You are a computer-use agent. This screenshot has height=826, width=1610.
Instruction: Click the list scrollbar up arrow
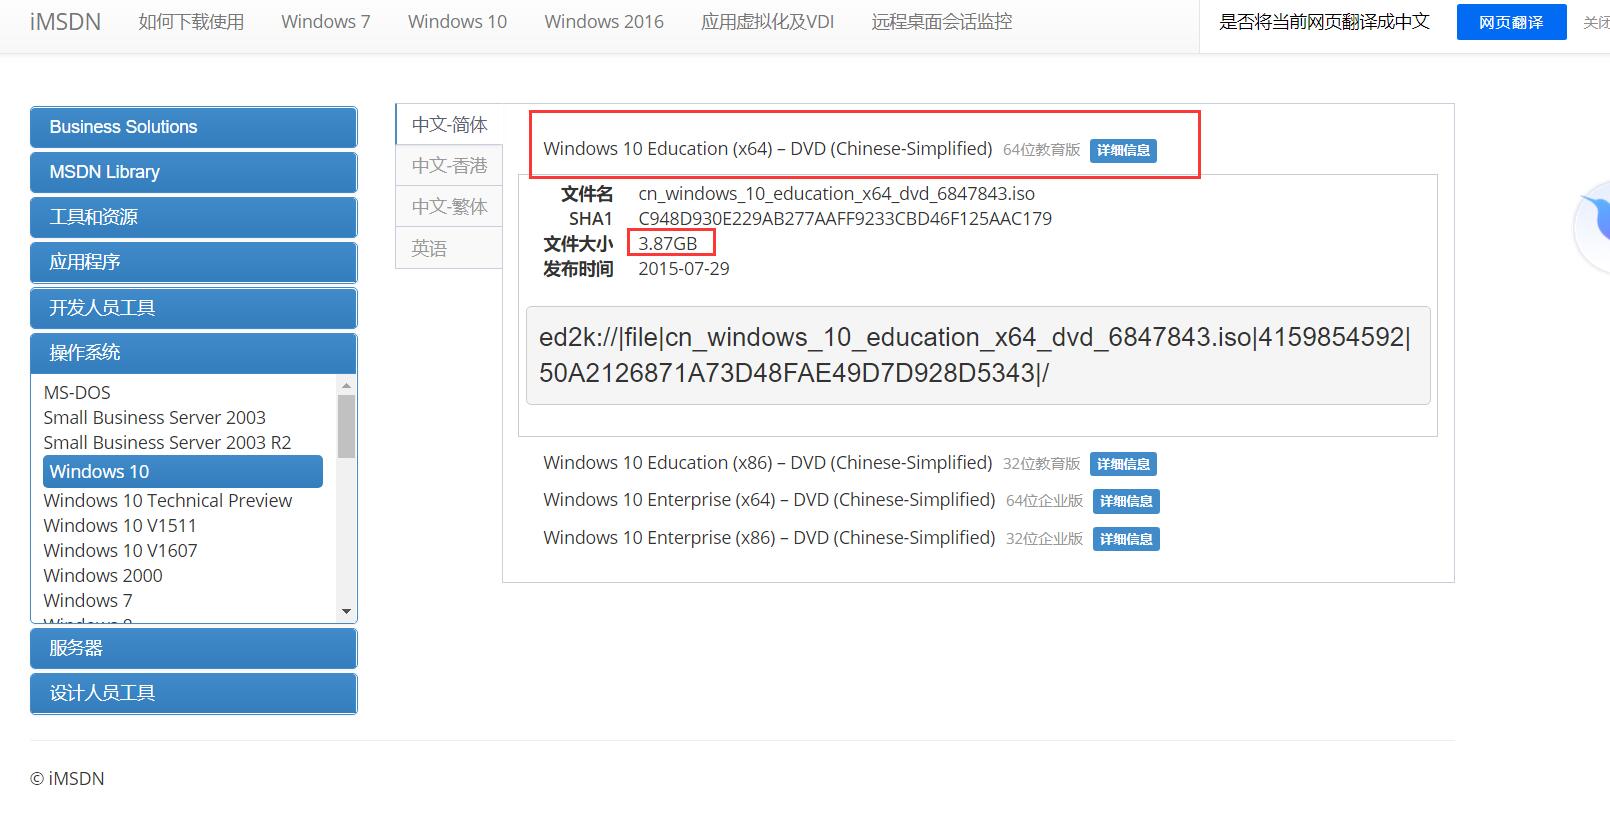347,385
